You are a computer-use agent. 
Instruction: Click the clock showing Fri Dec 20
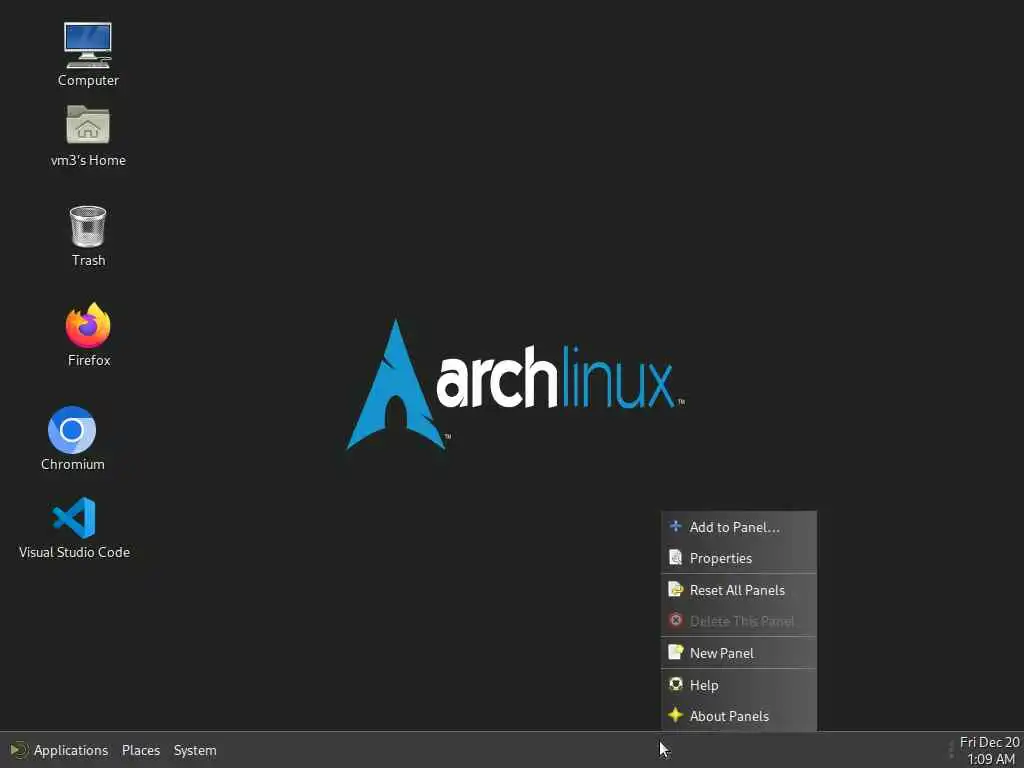(x=989, y=750)
